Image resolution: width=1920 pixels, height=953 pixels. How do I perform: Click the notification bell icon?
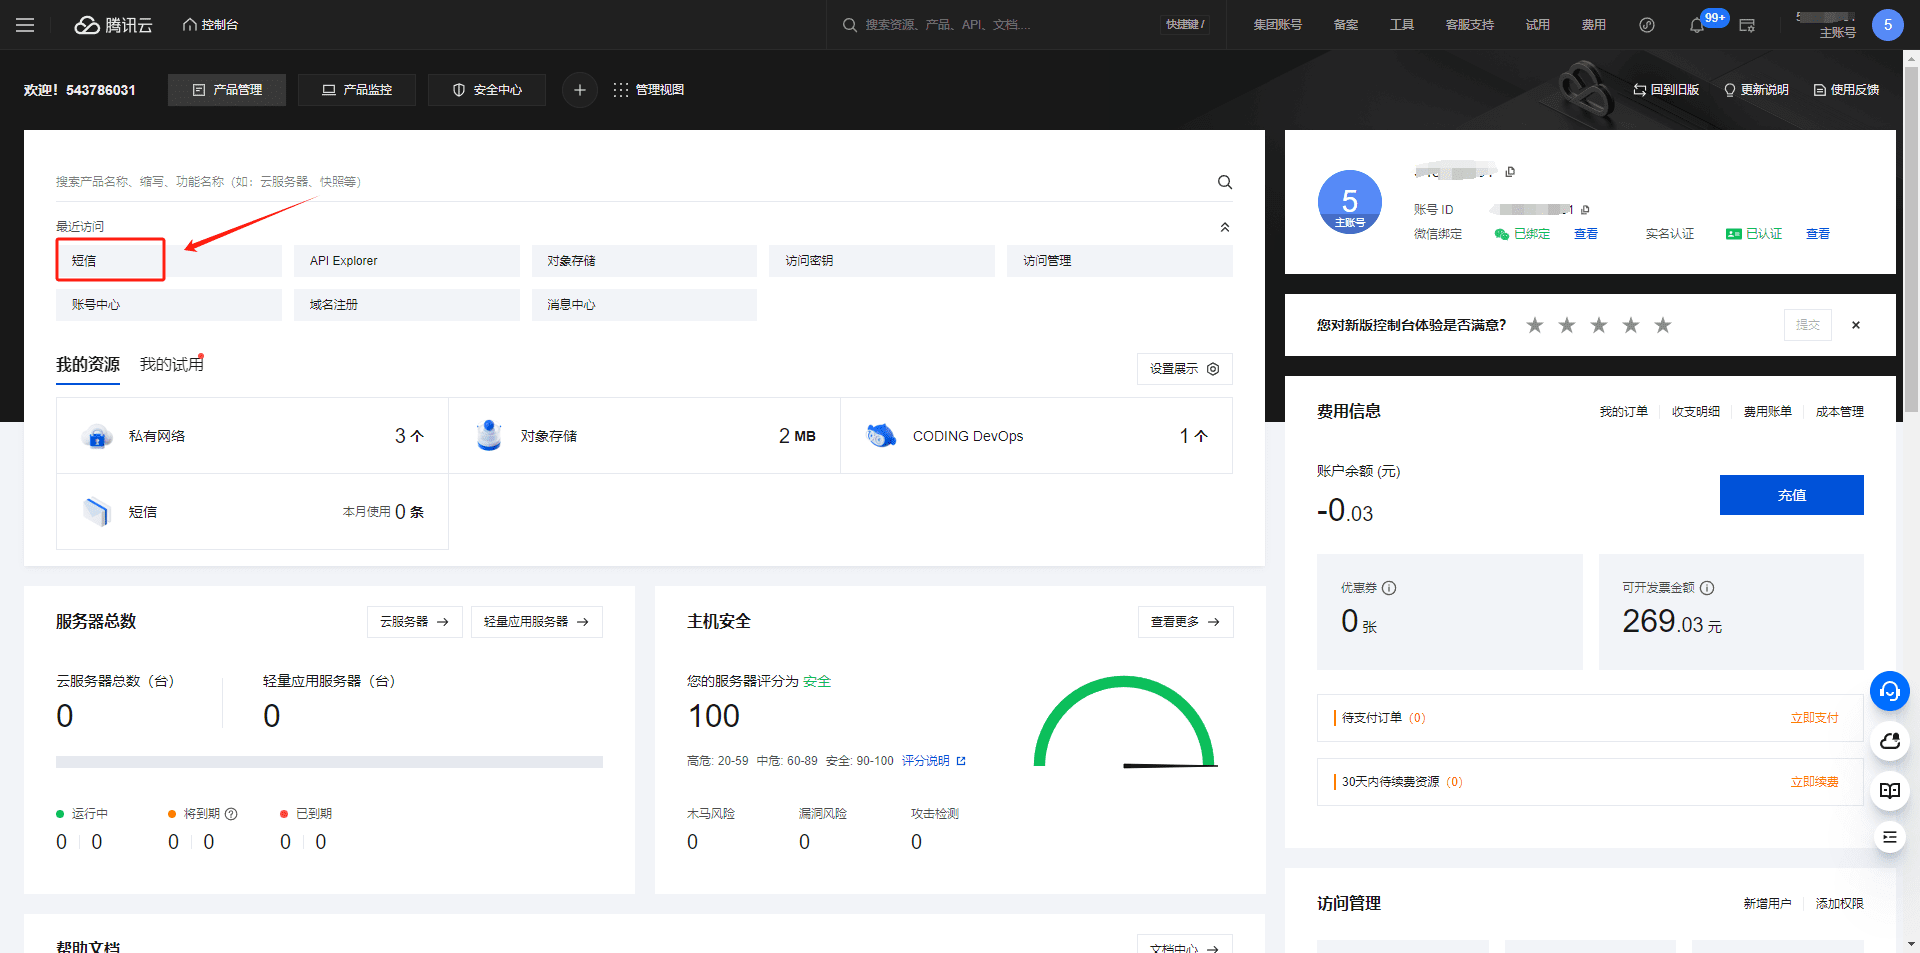point(1697,25)
